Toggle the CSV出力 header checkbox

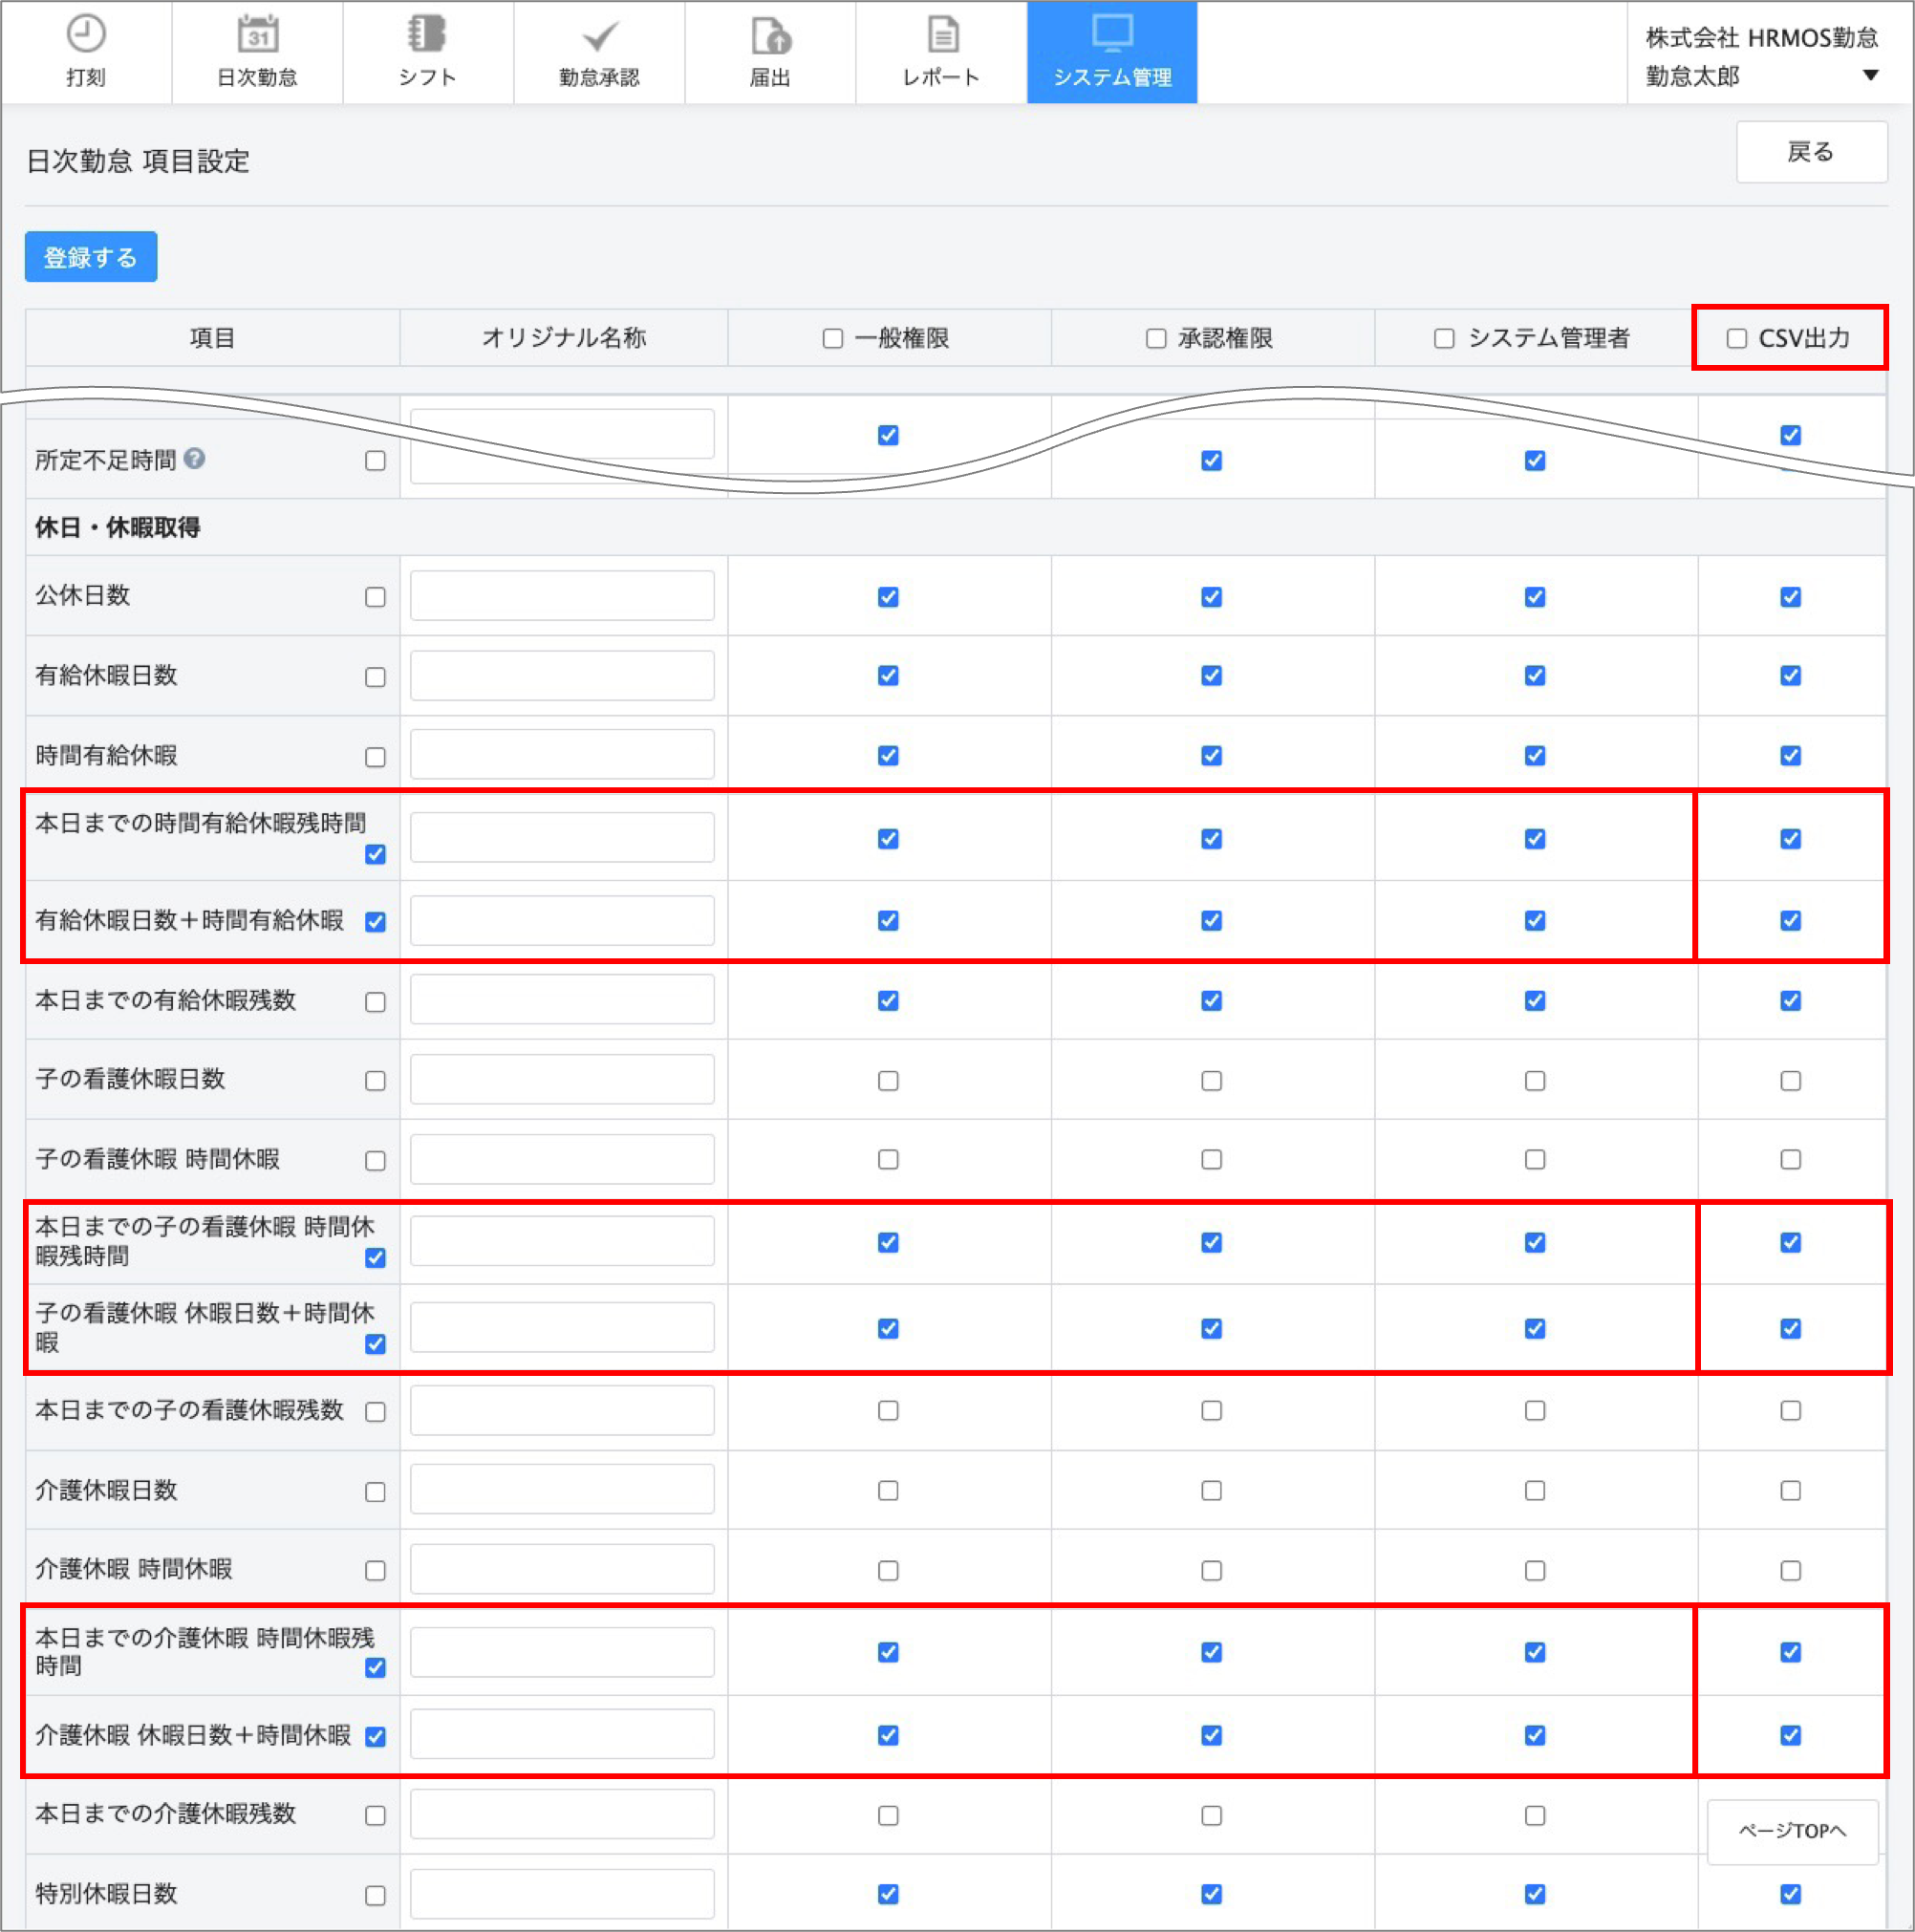[x=1737, y=339]
